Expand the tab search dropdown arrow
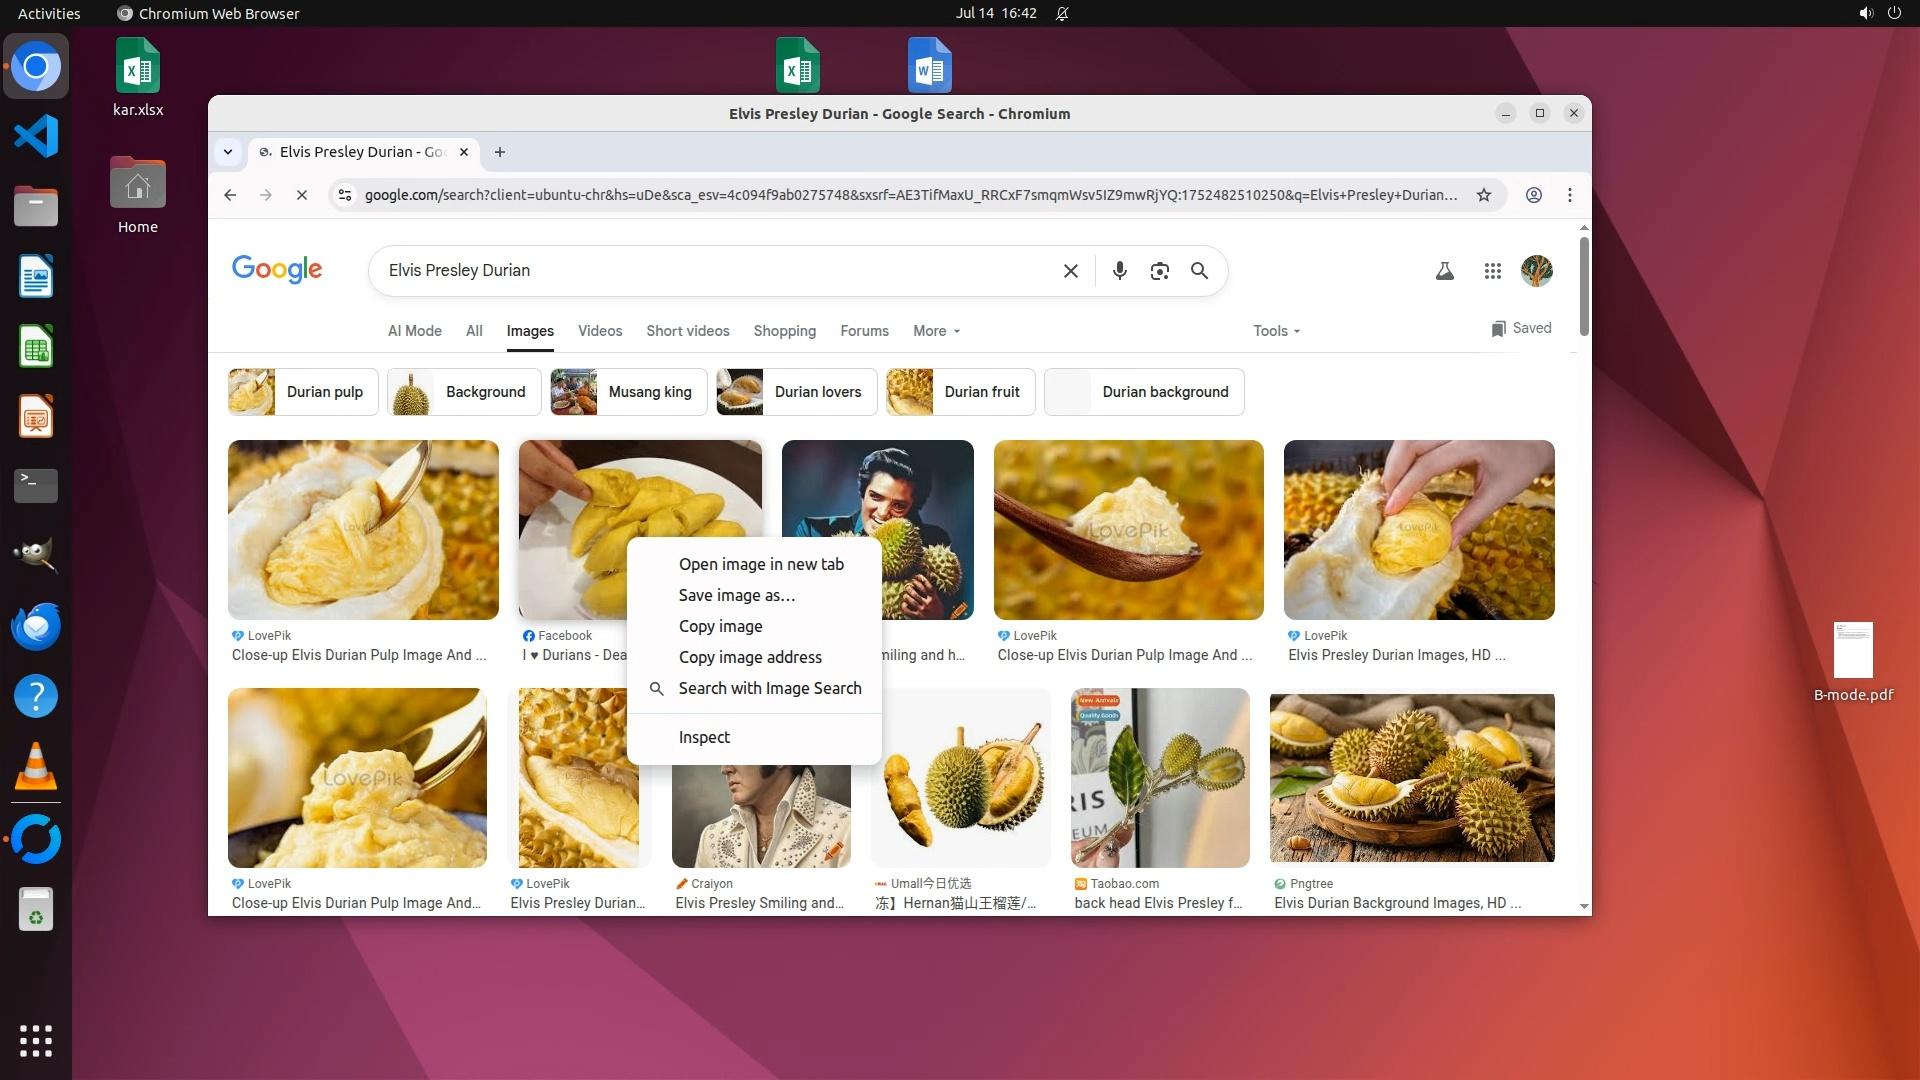 pyautogui.click(x=228, y=152)
